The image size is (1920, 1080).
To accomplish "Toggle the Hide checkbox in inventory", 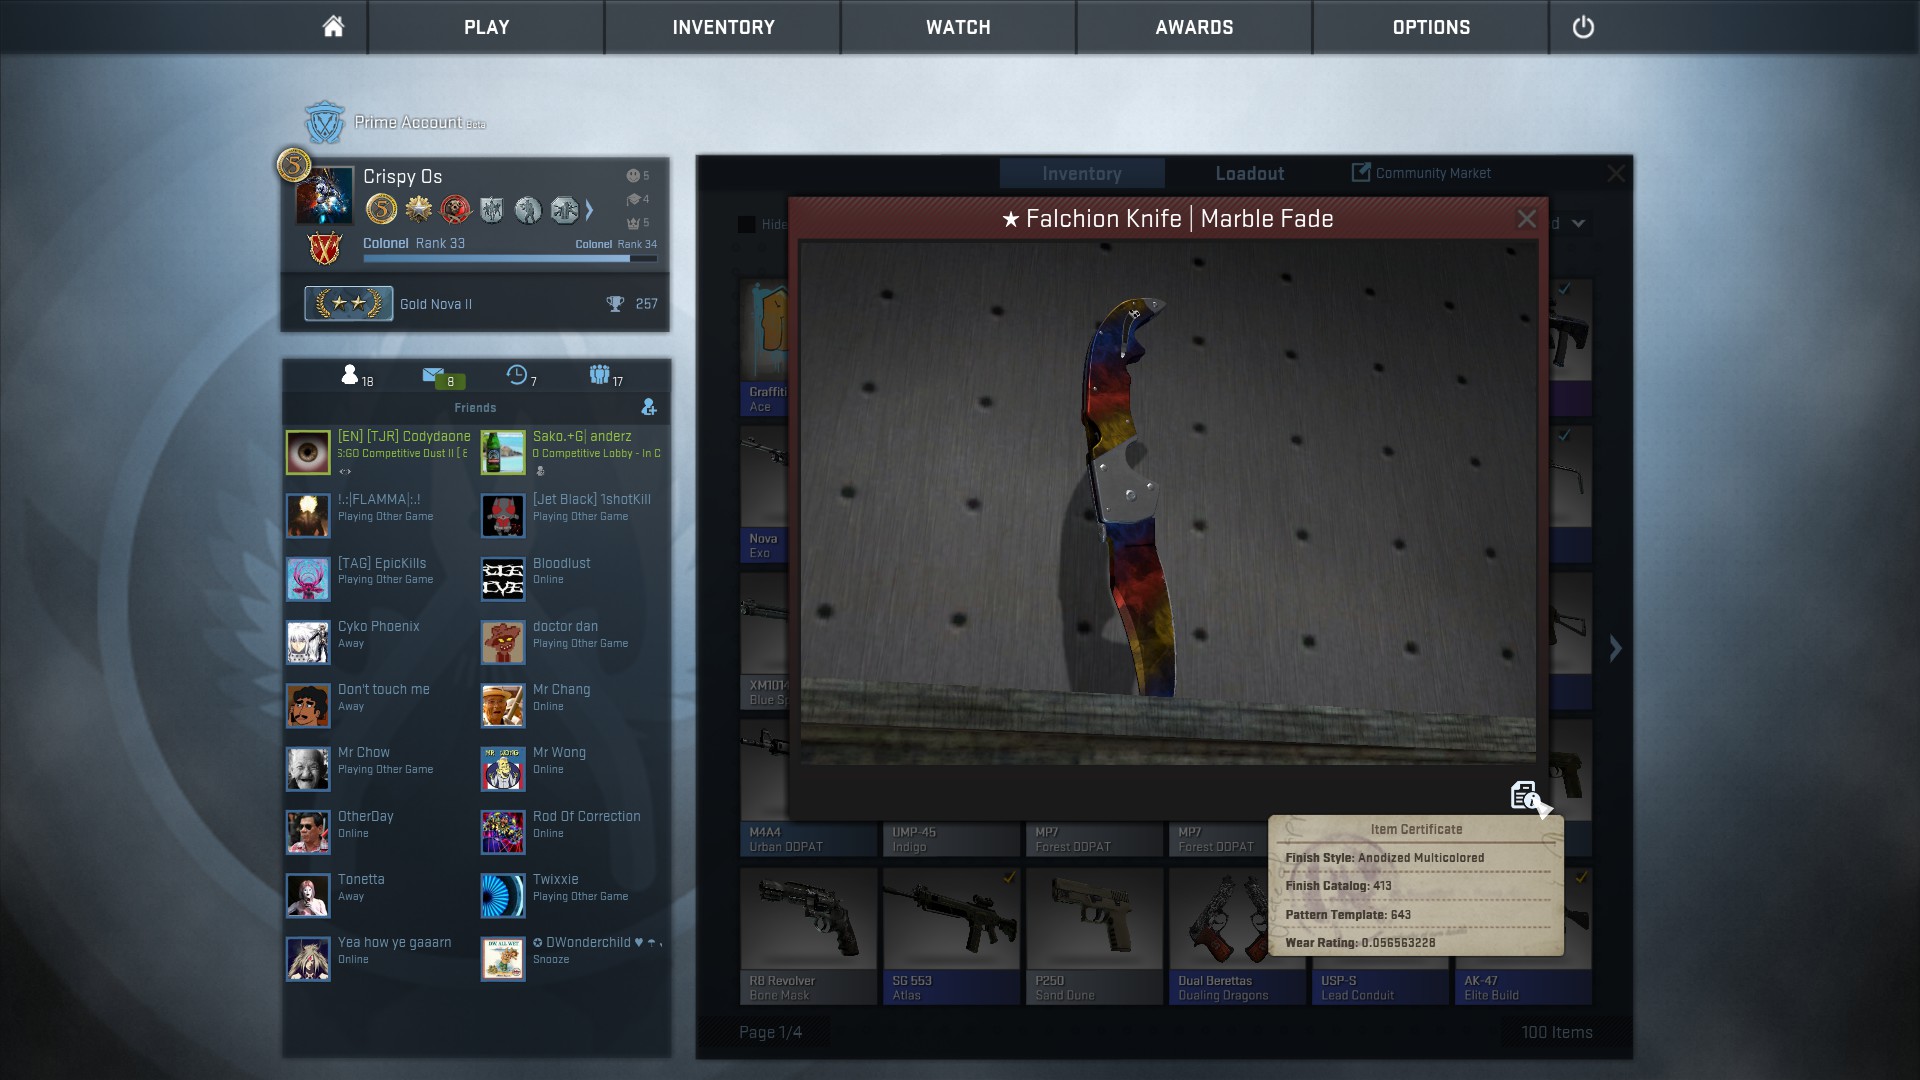I will (747, 224).
